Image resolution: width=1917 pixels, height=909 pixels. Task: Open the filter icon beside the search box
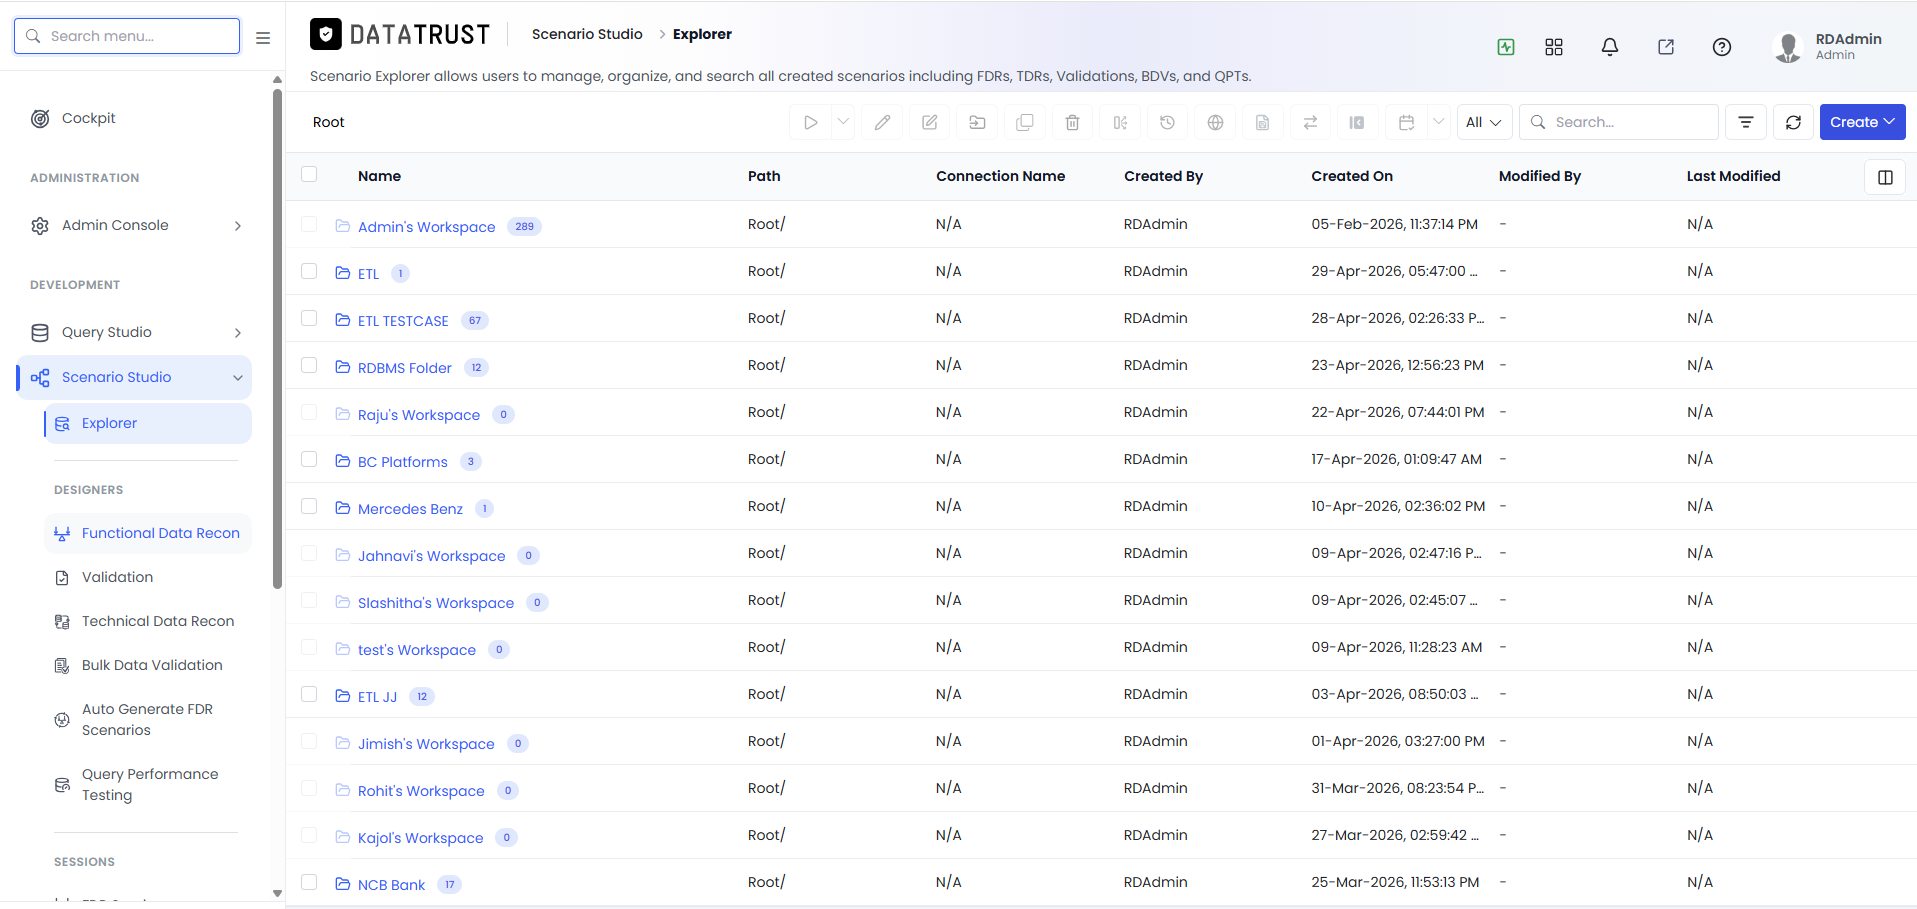point(1746,122)
